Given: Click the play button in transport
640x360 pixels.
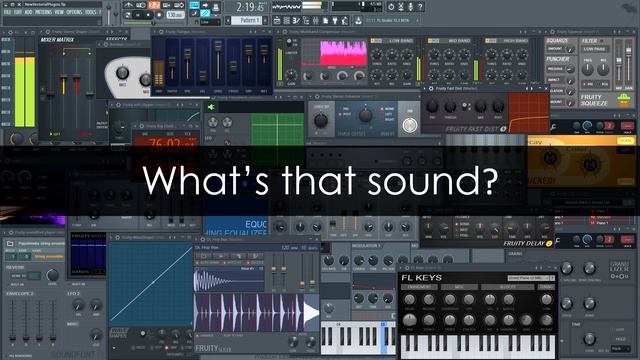Looking at the screenshot, I should point(138,15).
